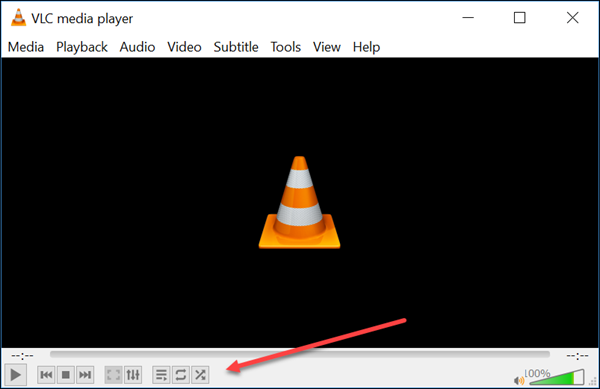Expand the Subtitle menu

pos(236,47)
